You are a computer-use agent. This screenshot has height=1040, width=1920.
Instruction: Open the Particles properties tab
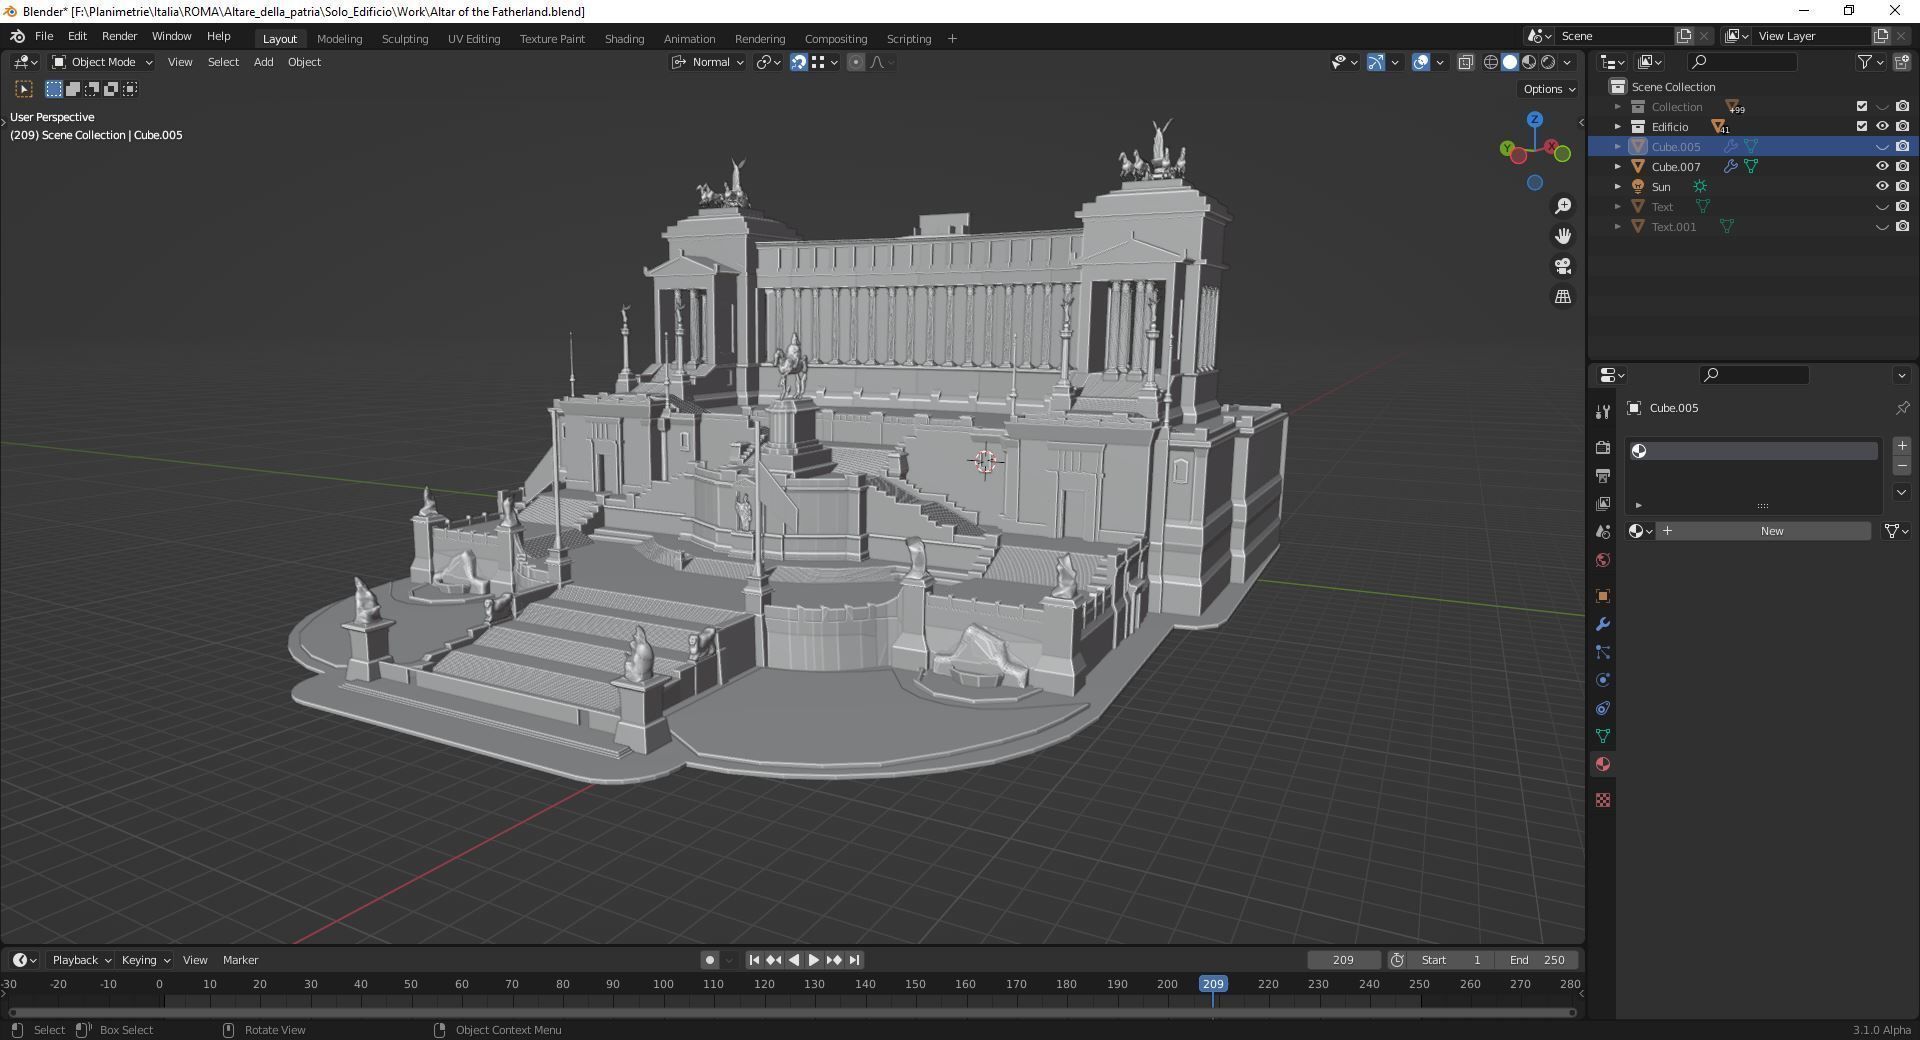1603,652
